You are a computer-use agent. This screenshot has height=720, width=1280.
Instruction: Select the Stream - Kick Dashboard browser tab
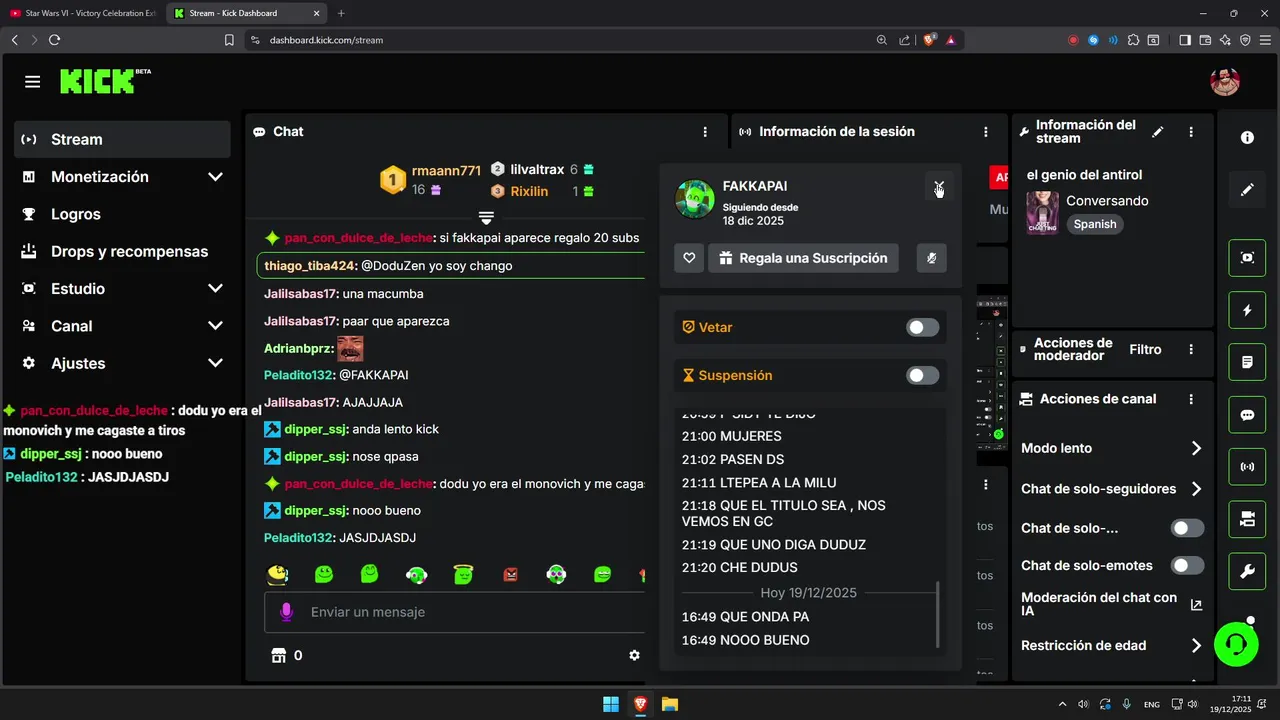(246, 13)
